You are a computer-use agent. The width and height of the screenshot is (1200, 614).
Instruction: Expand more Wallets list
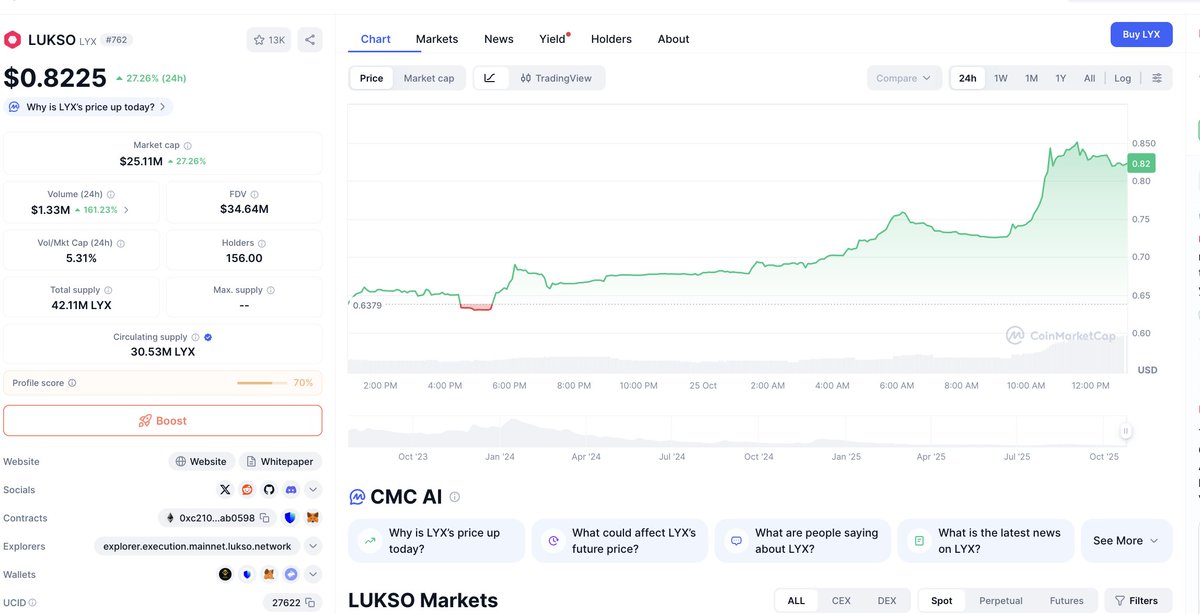pos(313,574)
